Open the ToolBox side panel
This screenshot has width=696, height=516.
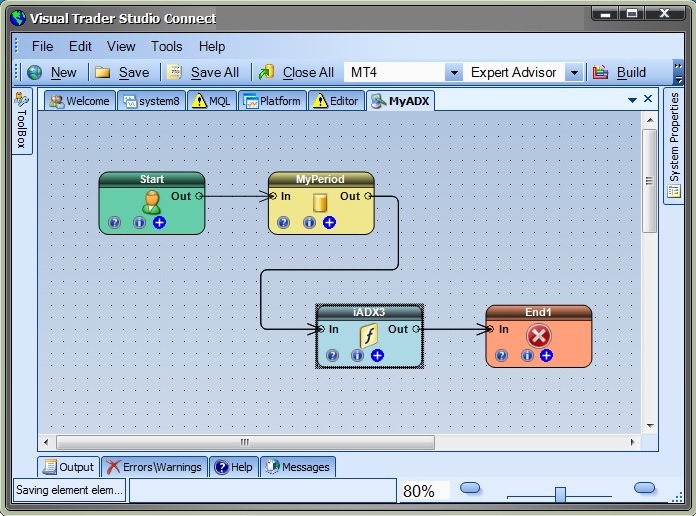22,121
